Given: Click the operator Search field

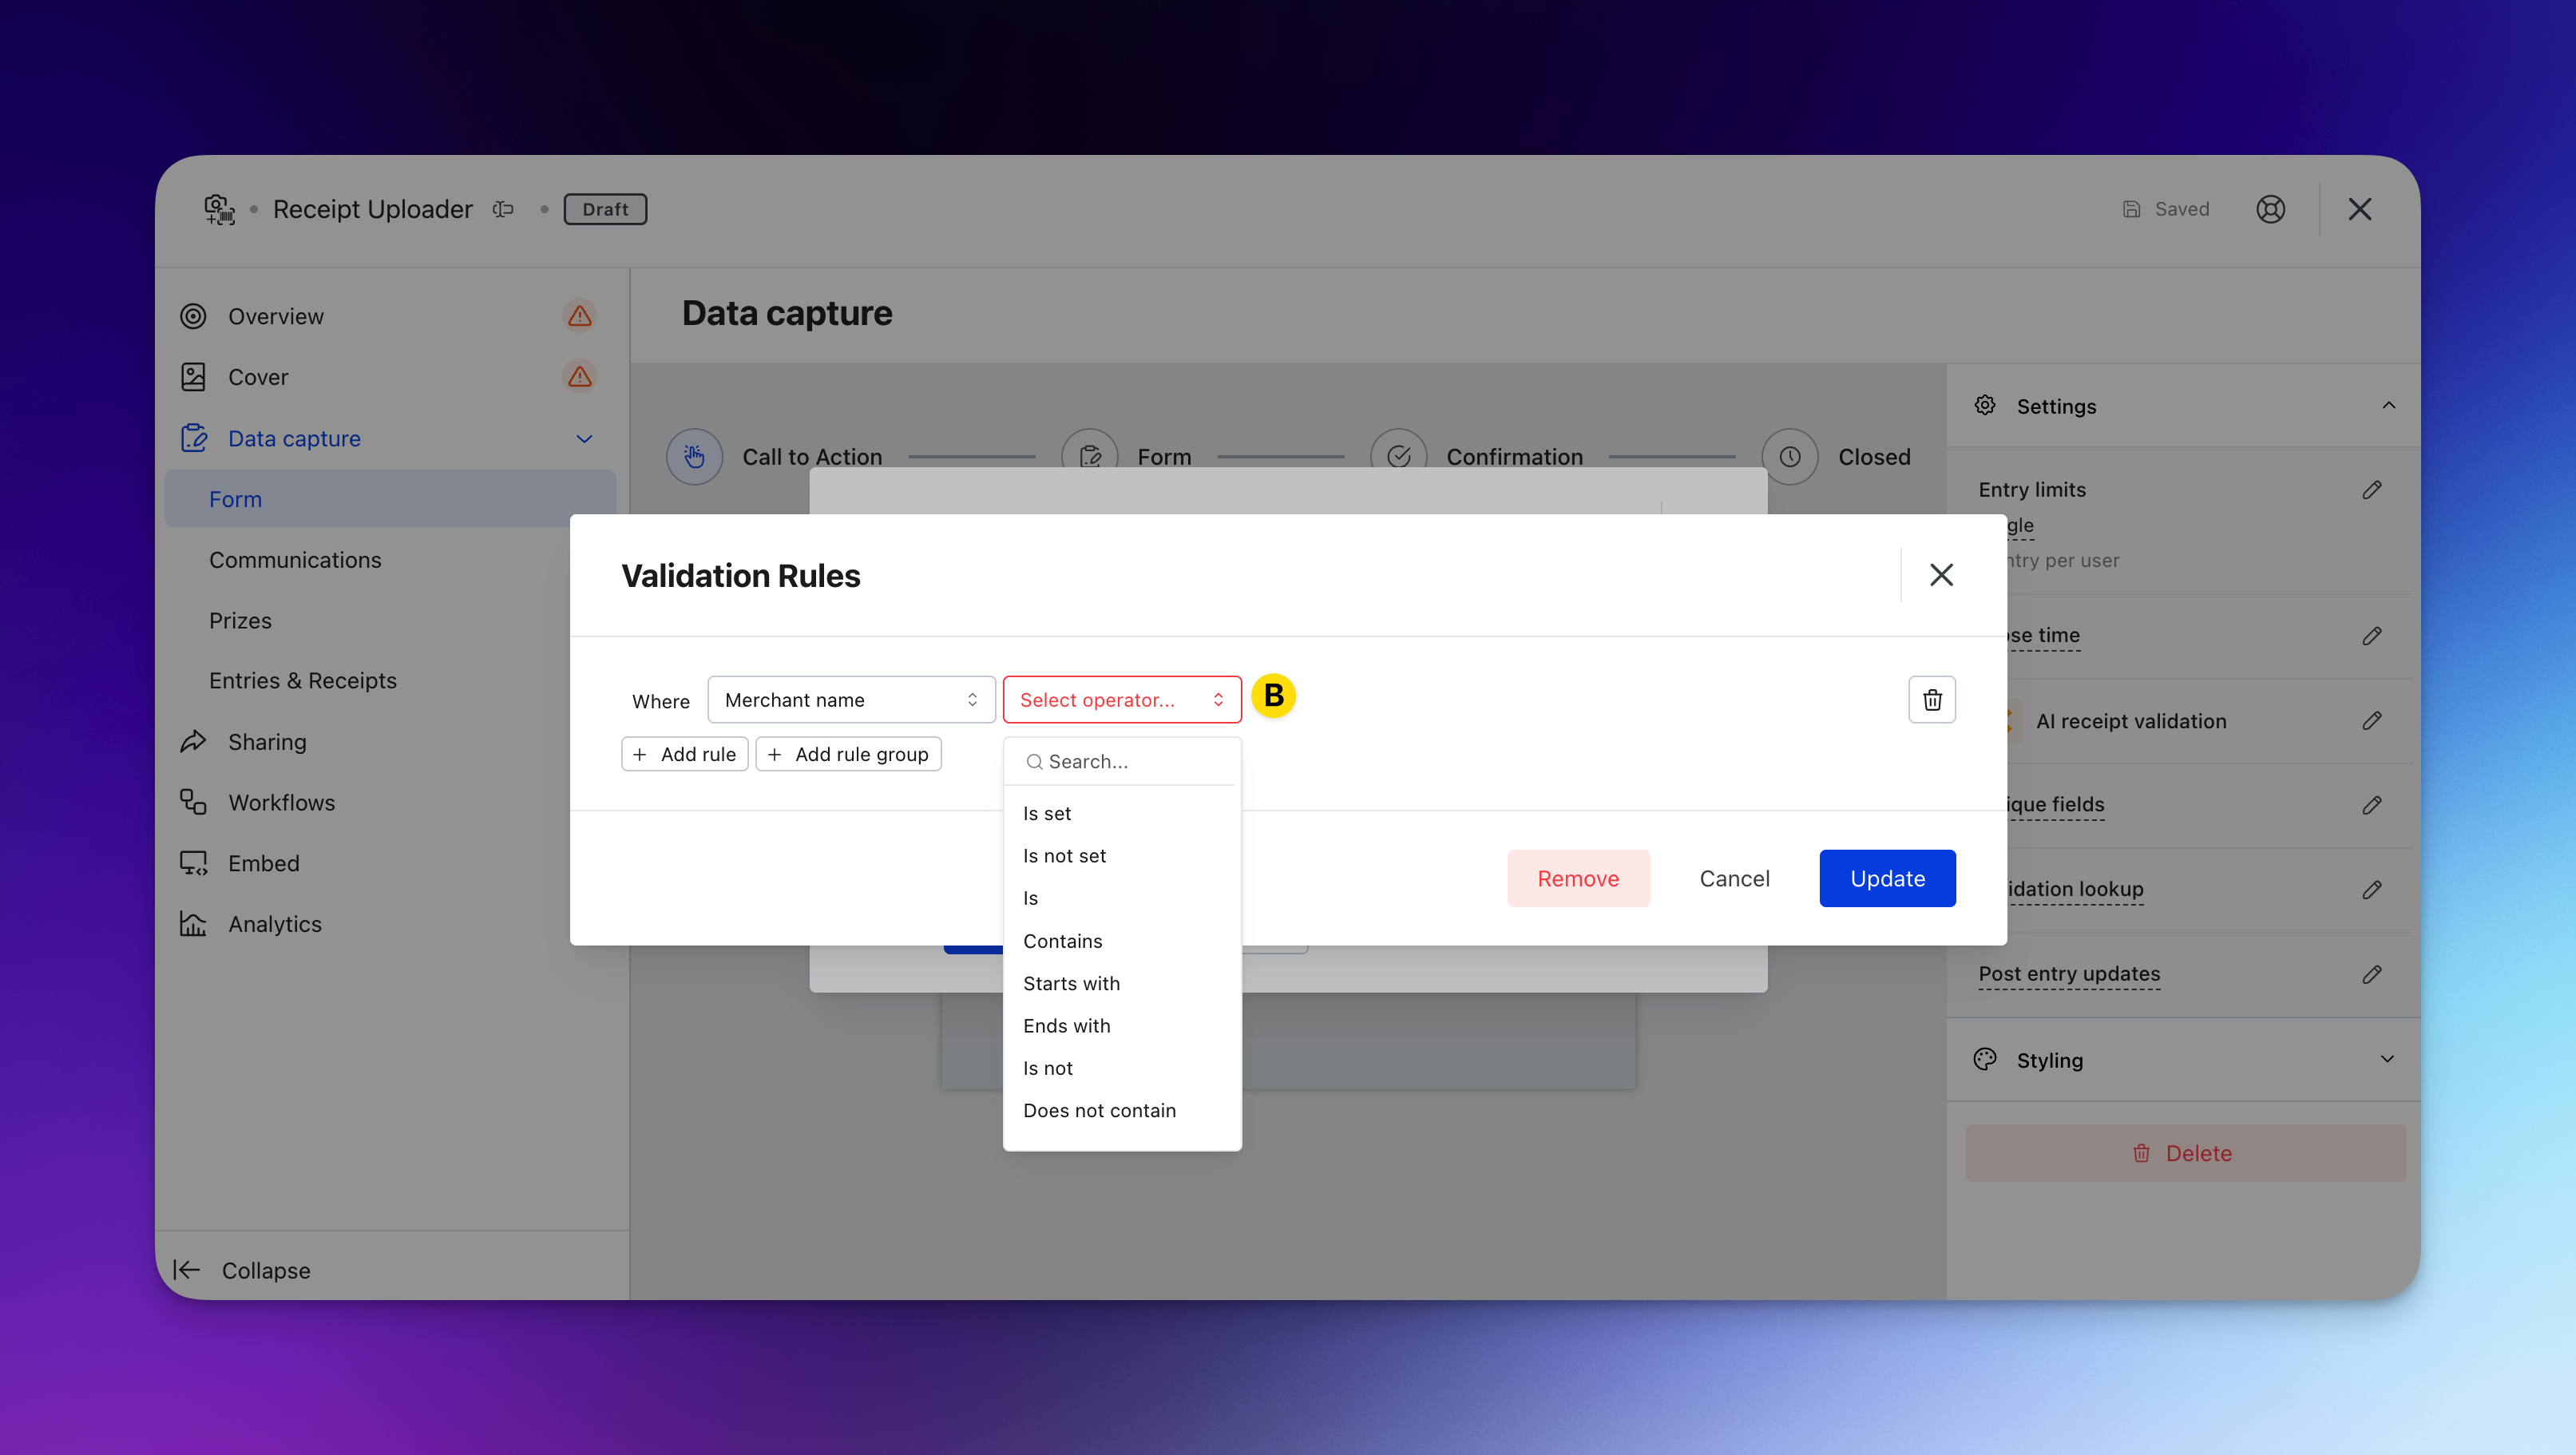Looking at the screenshot, I should point(1130,762).
